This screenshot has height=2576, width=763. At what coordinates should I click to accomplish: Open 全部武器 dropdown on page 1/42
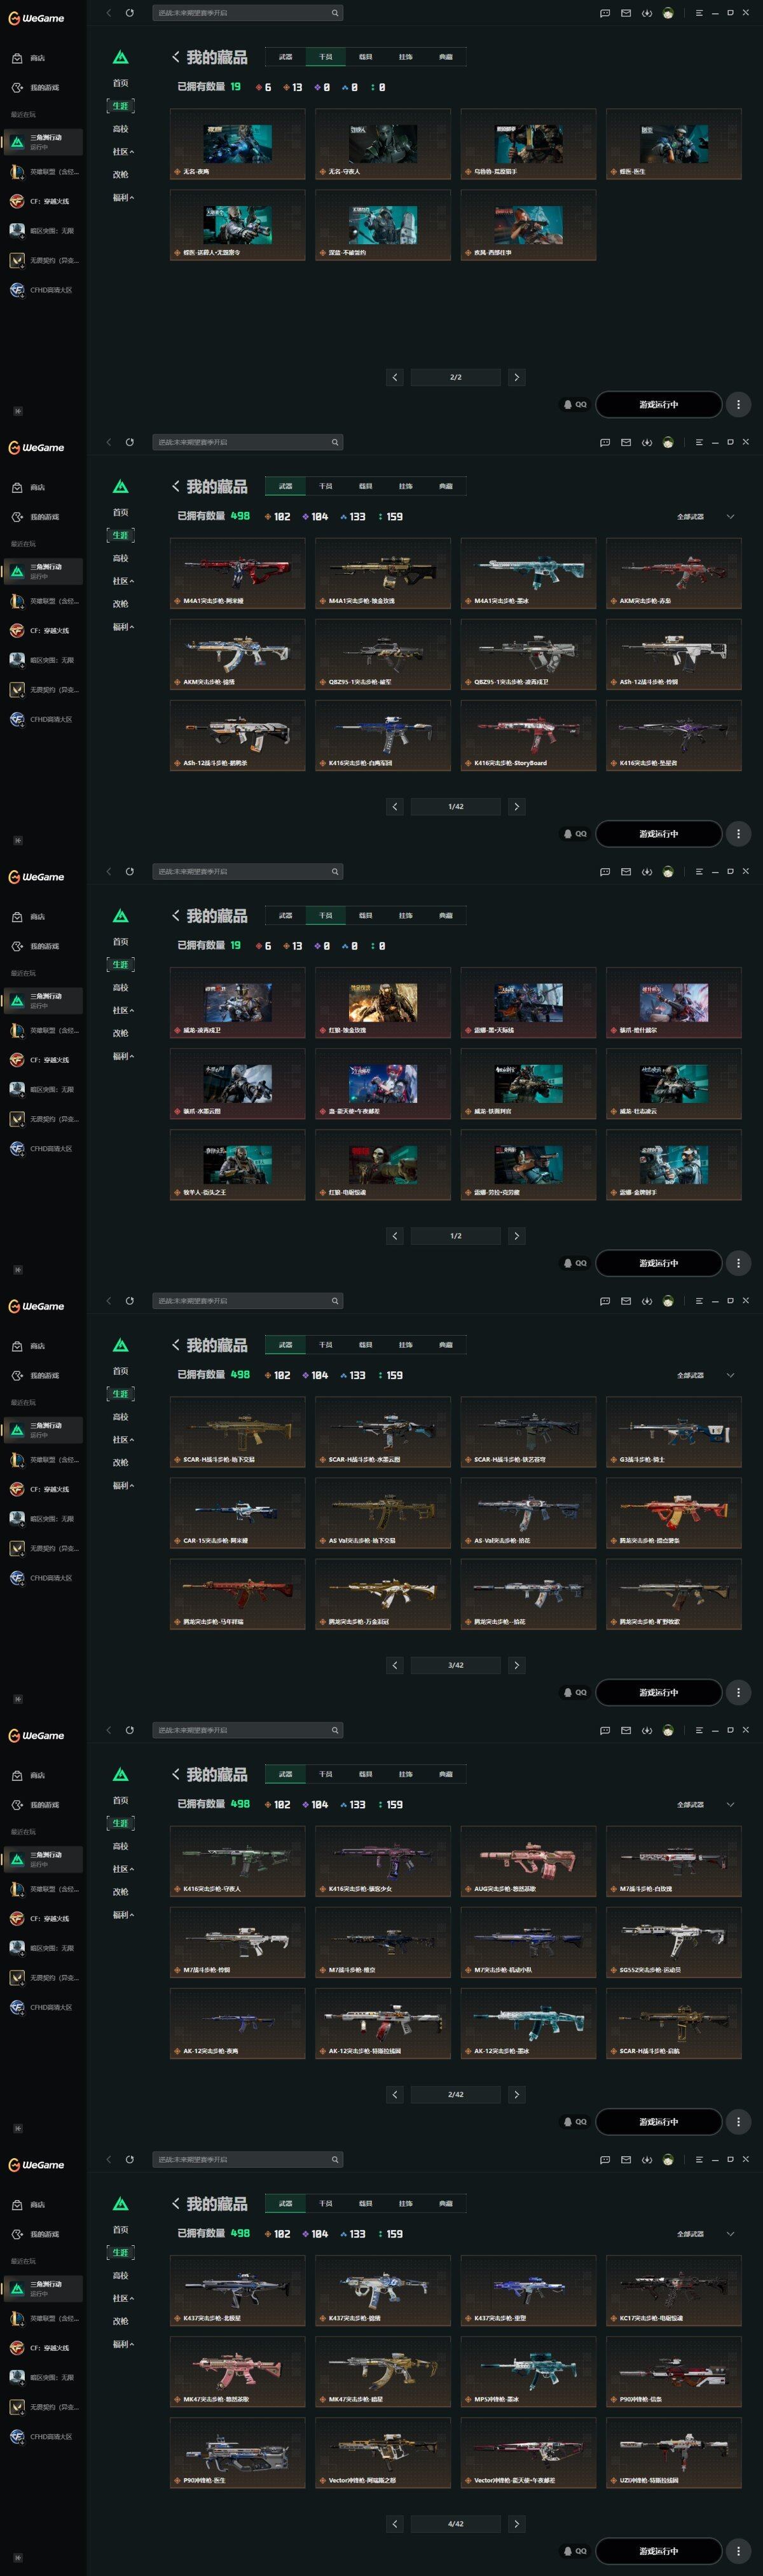[705, 516]
